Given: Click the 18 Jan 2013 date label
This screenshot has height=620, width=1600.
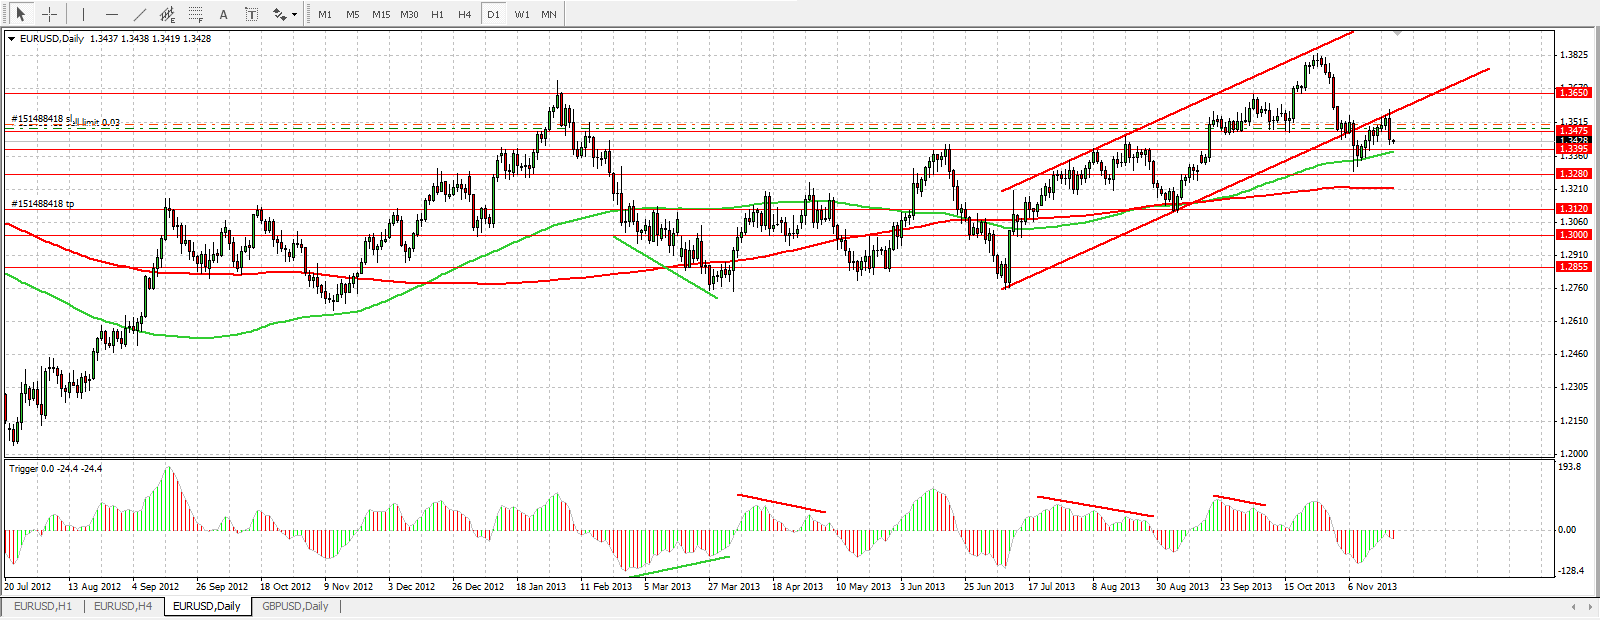Looking at the screenshot, I should pos(540,587).
